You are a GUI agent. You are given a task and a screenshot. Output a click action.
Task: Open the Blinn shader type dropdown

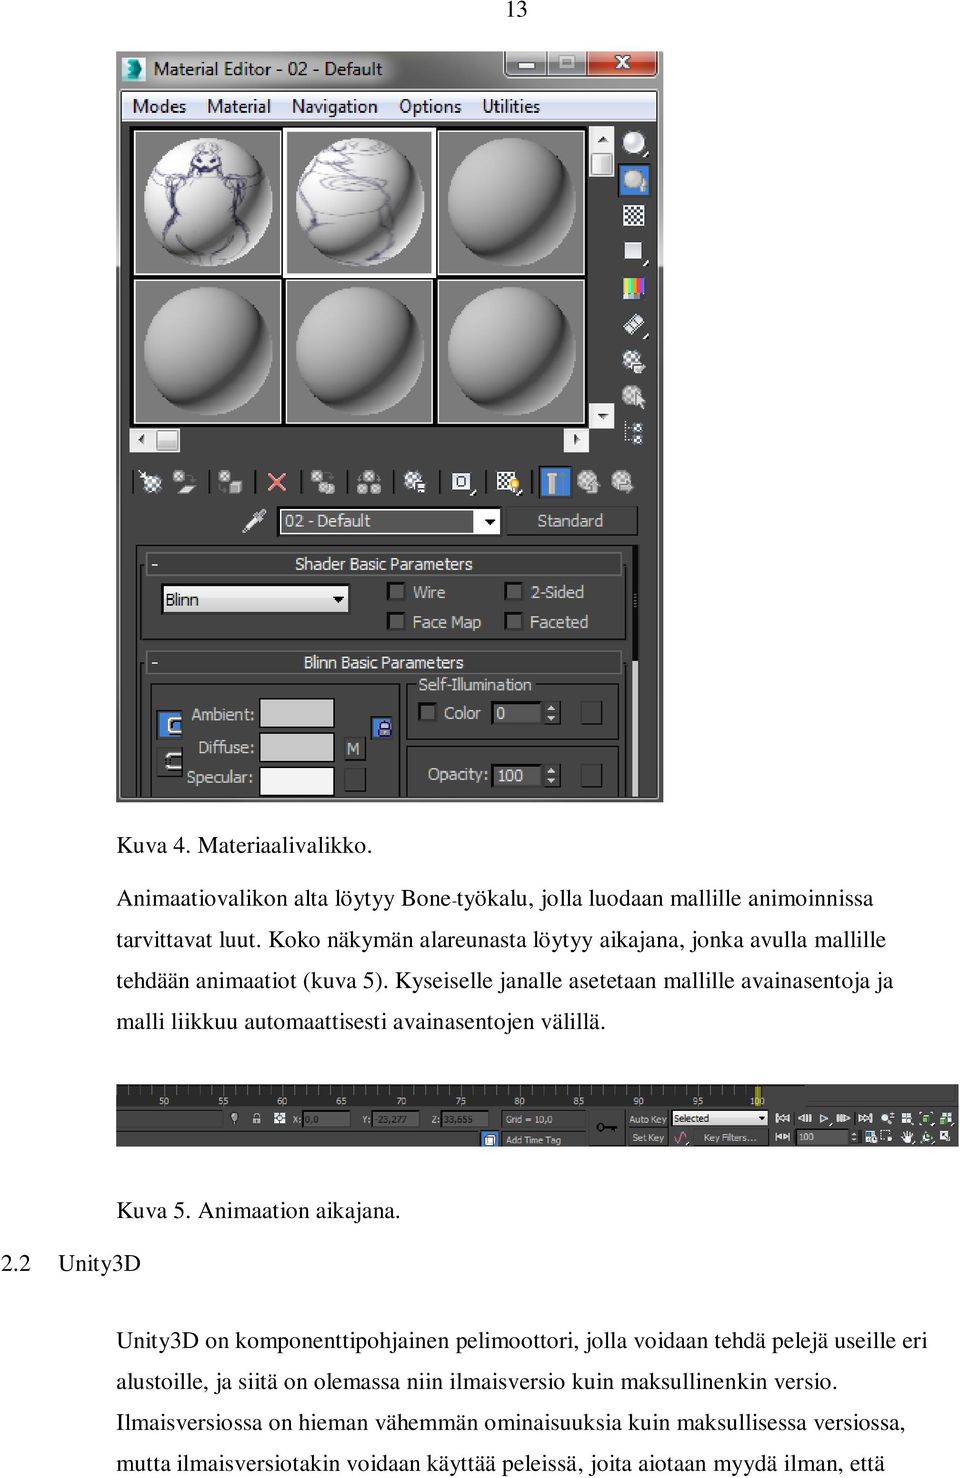[x=255, y=599]
